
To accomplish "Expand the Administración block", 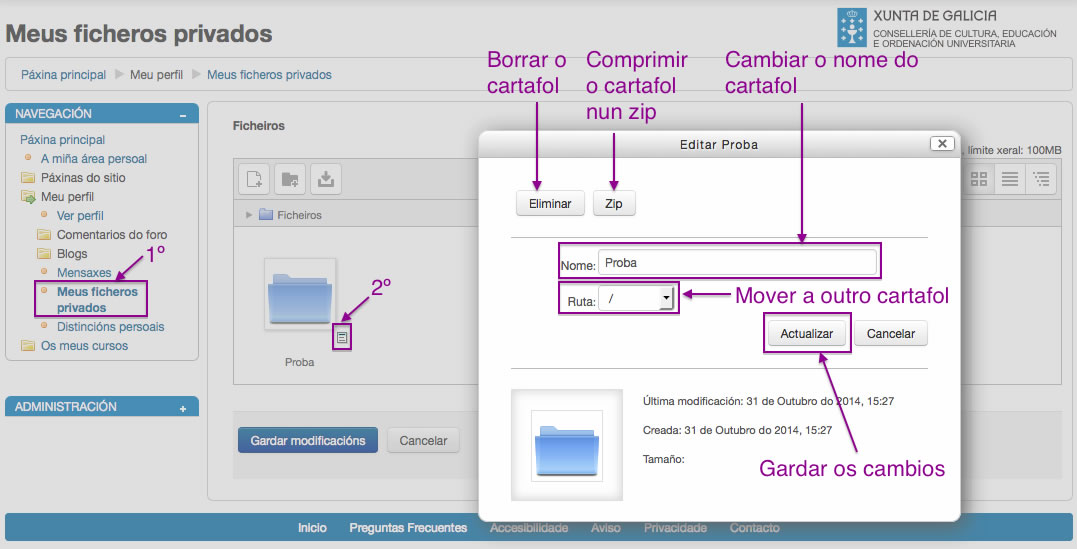I will click(x=183, y=409).
